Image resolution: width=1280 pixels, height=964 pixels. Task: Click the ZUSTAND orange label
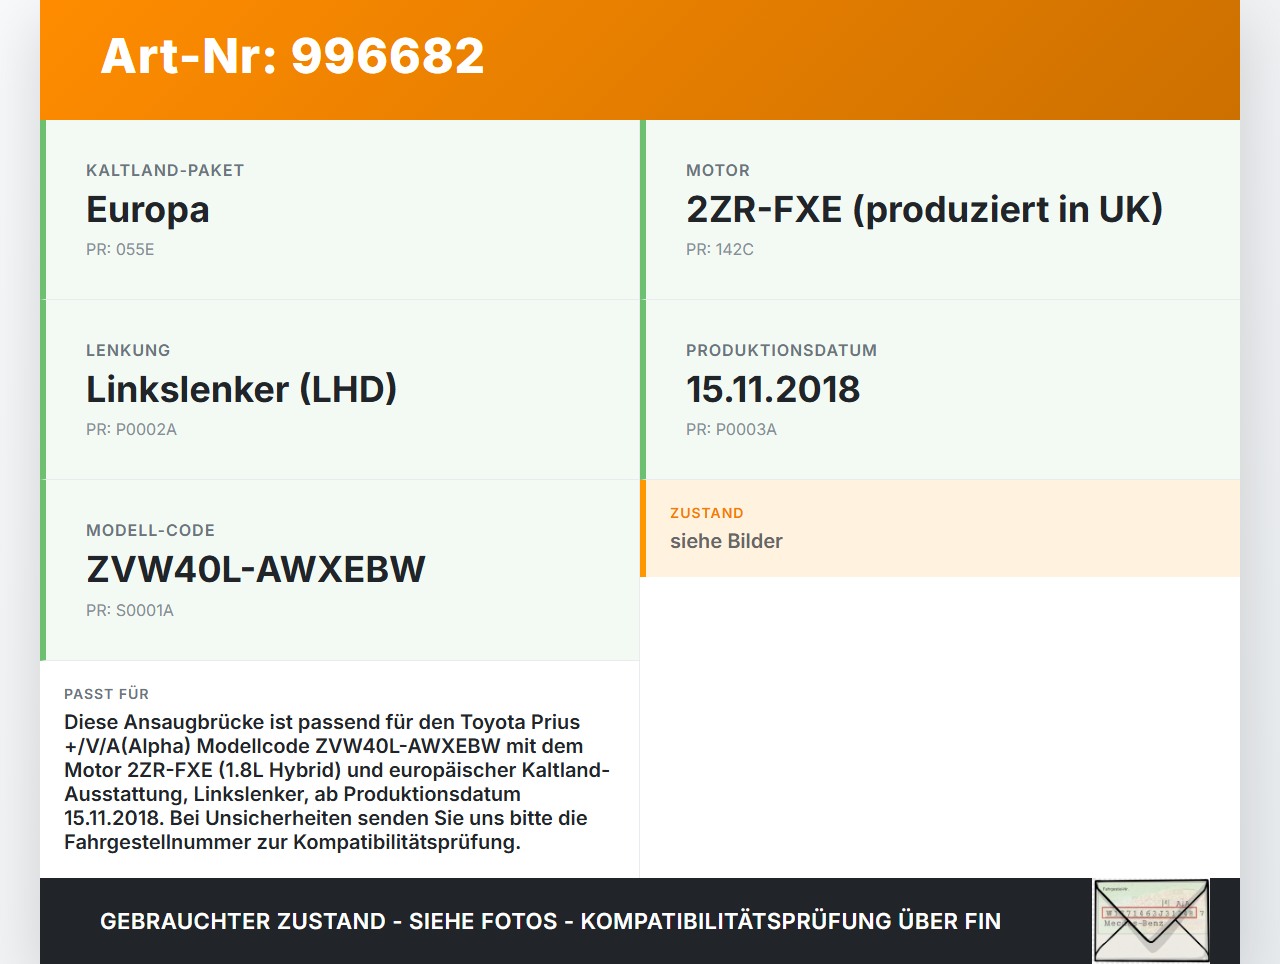click(x=707, y=513)
